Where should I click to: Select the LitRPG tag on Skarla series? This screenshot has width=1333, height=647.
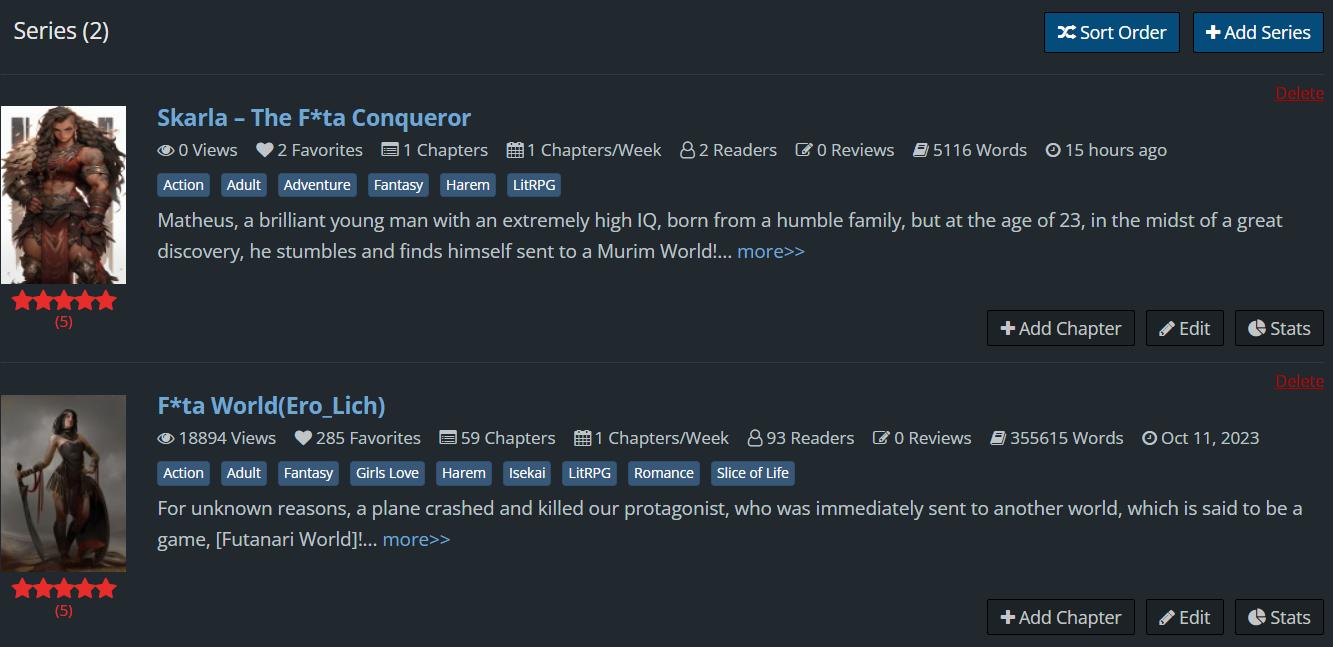click(x=534, y=185)
